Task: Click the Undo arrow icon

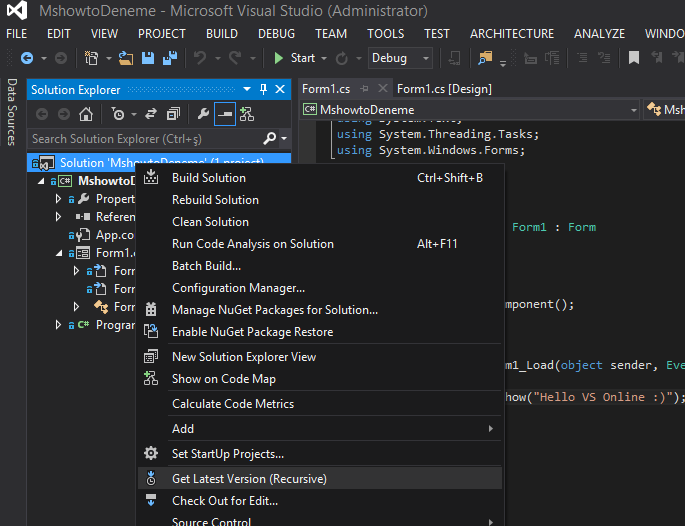Action: click(200, 58)
